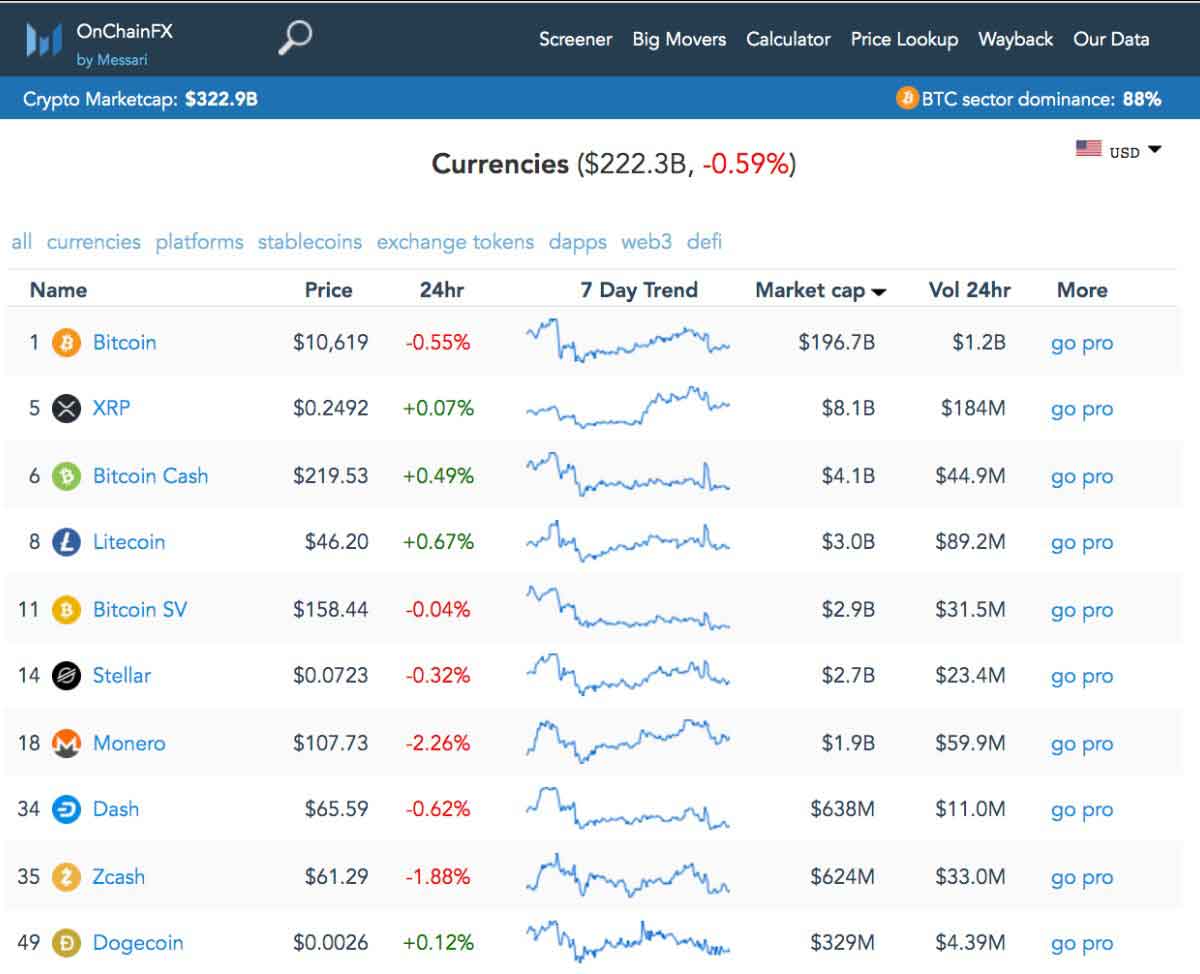Image resolution: width=1200 pixels, height=974 pixels.
Task: Click the Dogecoin coin icon
Action: (66, 943)
